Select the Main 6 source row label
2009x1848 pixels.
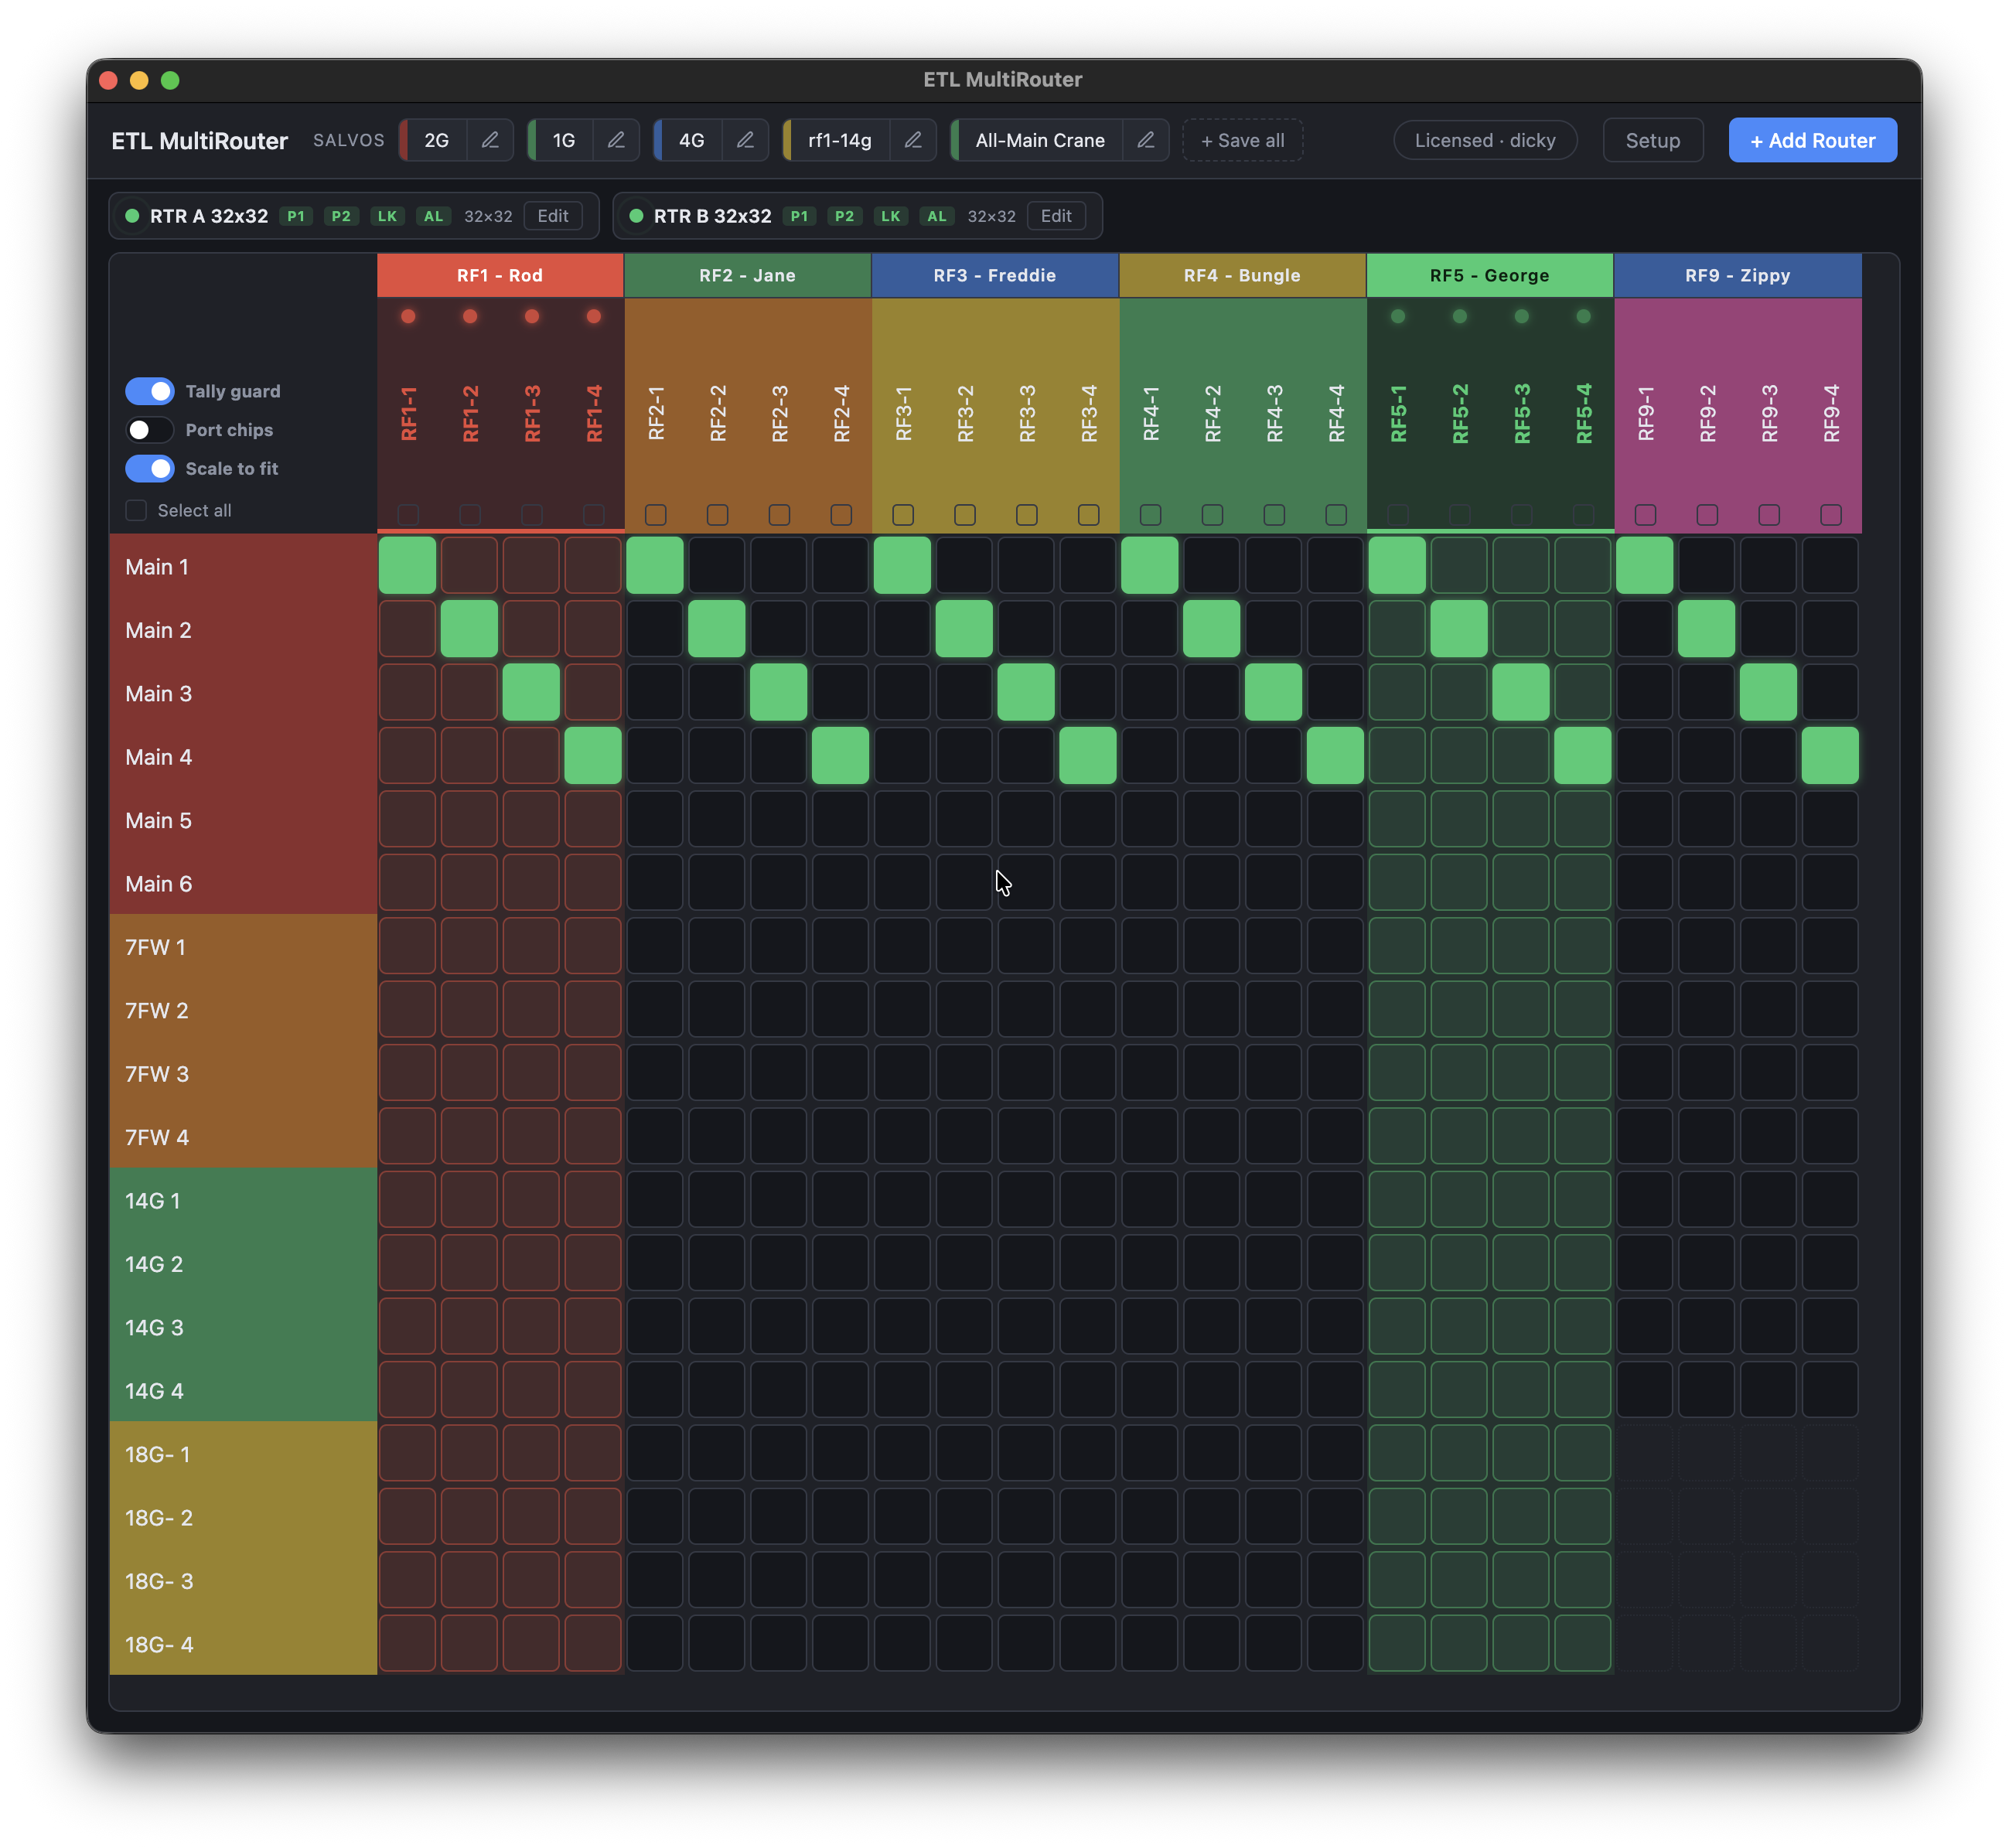point(243,884)
